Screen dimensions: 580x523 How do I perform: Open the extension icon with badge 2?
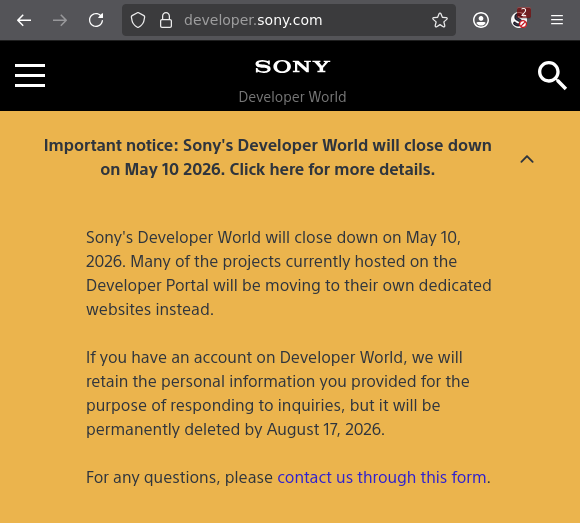click(x=519, y=19)
